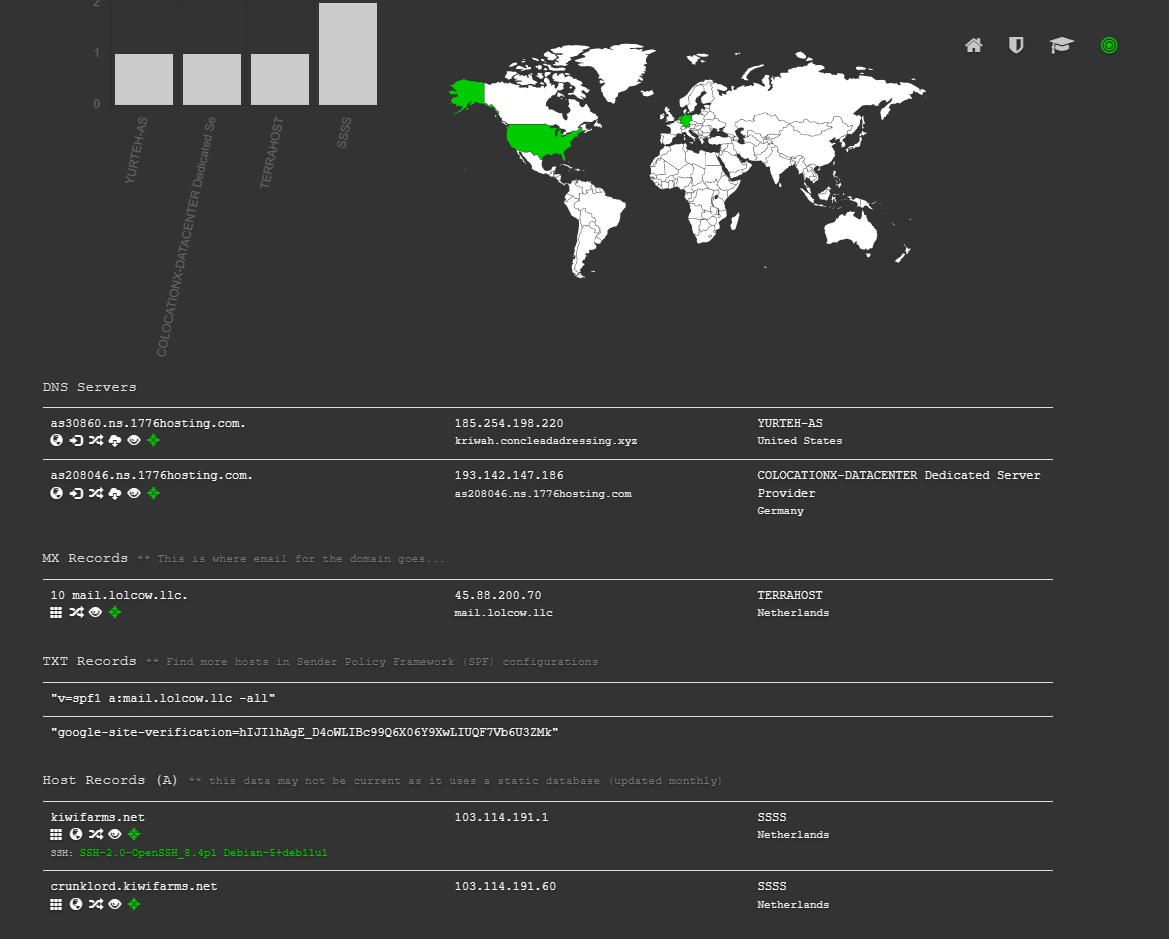The image size is (1169, 939).
Task: Click the TXT Records section heading
Action: coord(89,661)
